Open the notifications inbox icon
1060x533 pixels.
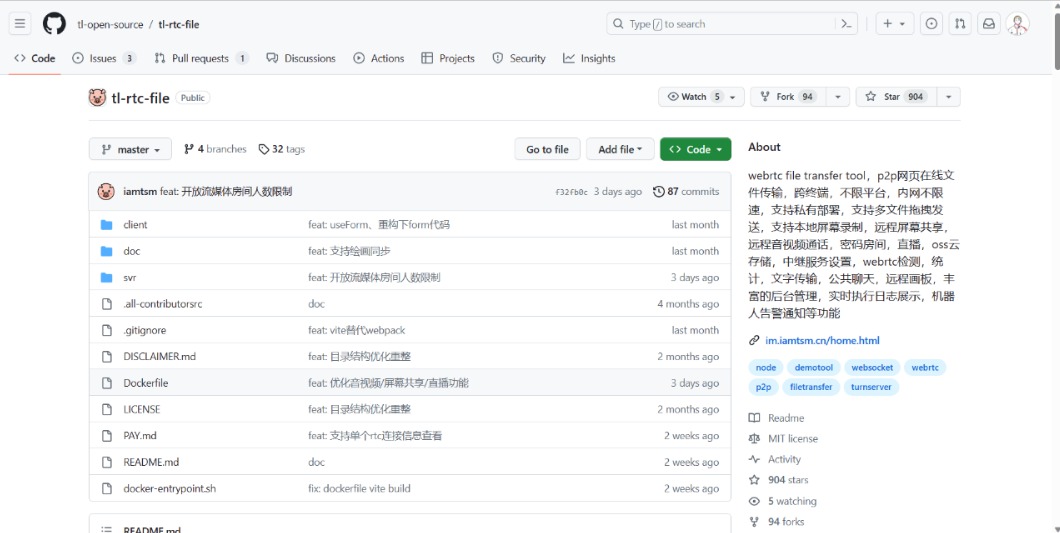point(988,24)
